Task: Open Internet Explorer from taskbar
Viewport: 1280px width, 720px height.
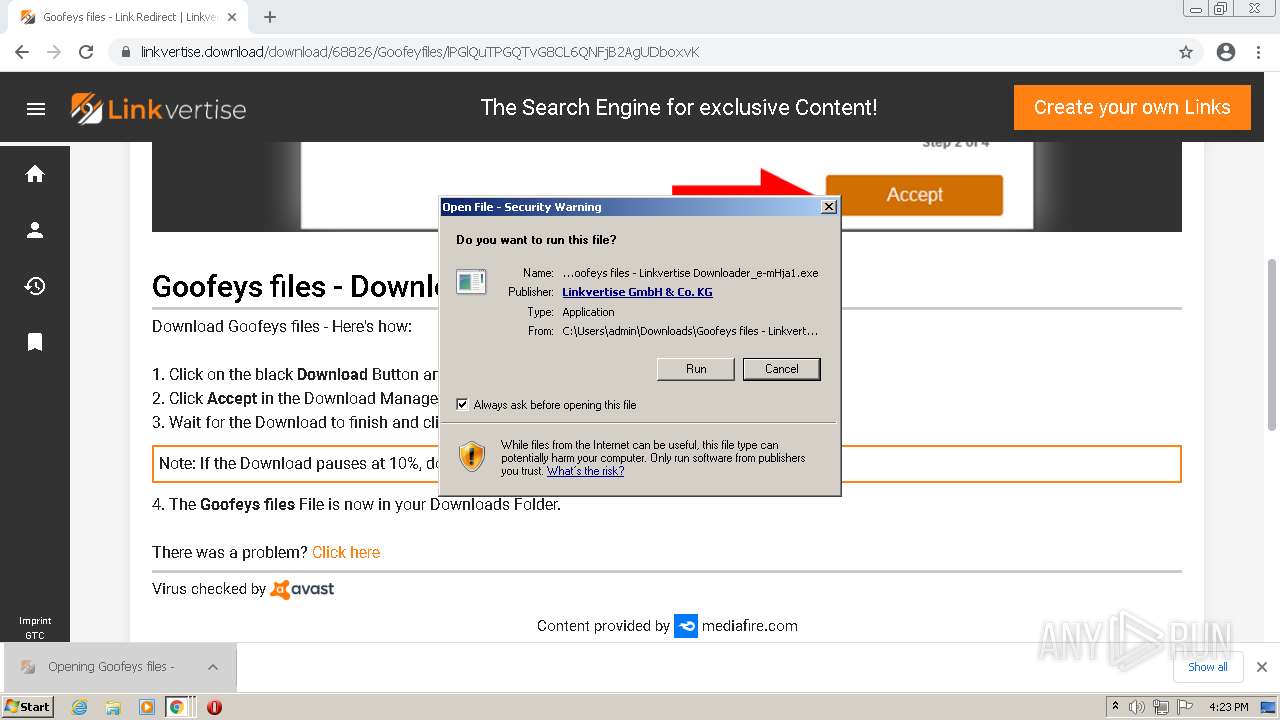Action: click(x=79, y=707)
